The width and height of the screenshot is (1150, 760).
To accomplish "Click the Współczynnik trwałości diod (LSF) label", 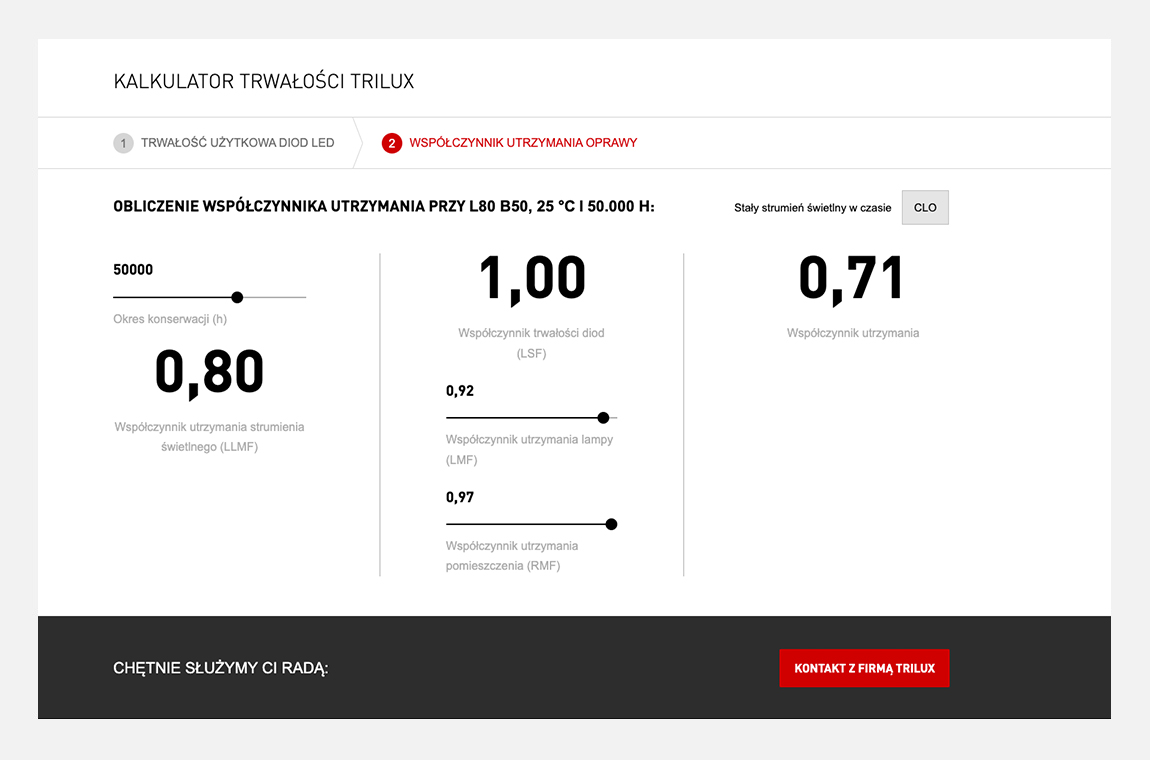I will coord(532,343).
